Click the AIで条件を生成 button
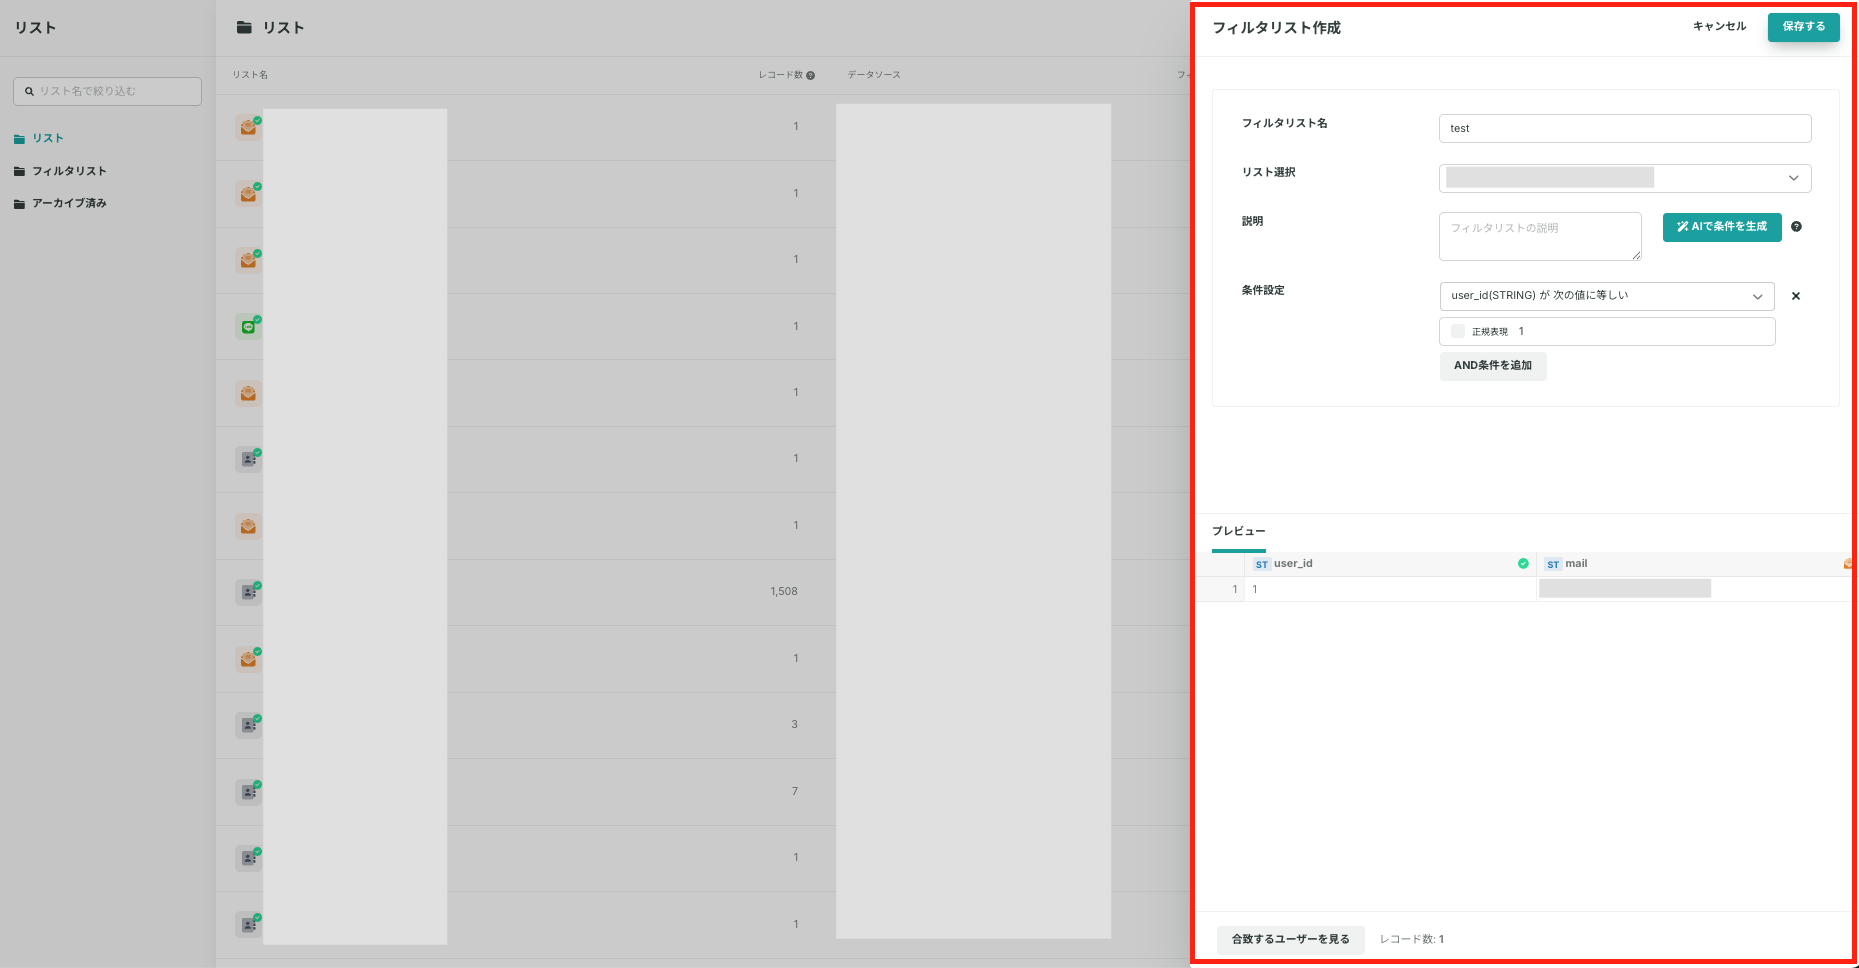Viewport: 1859px width, 968px height. pyautogui.click(x=1722, y=227)
